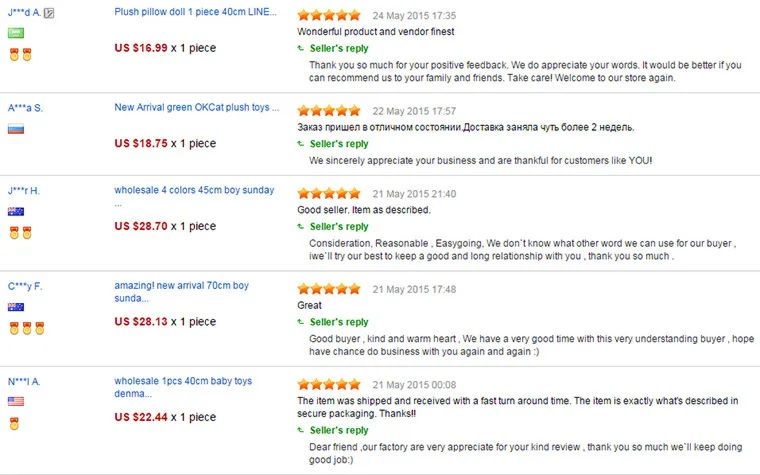Click the medal icon under N***l A.

click(x=14, y=422)
